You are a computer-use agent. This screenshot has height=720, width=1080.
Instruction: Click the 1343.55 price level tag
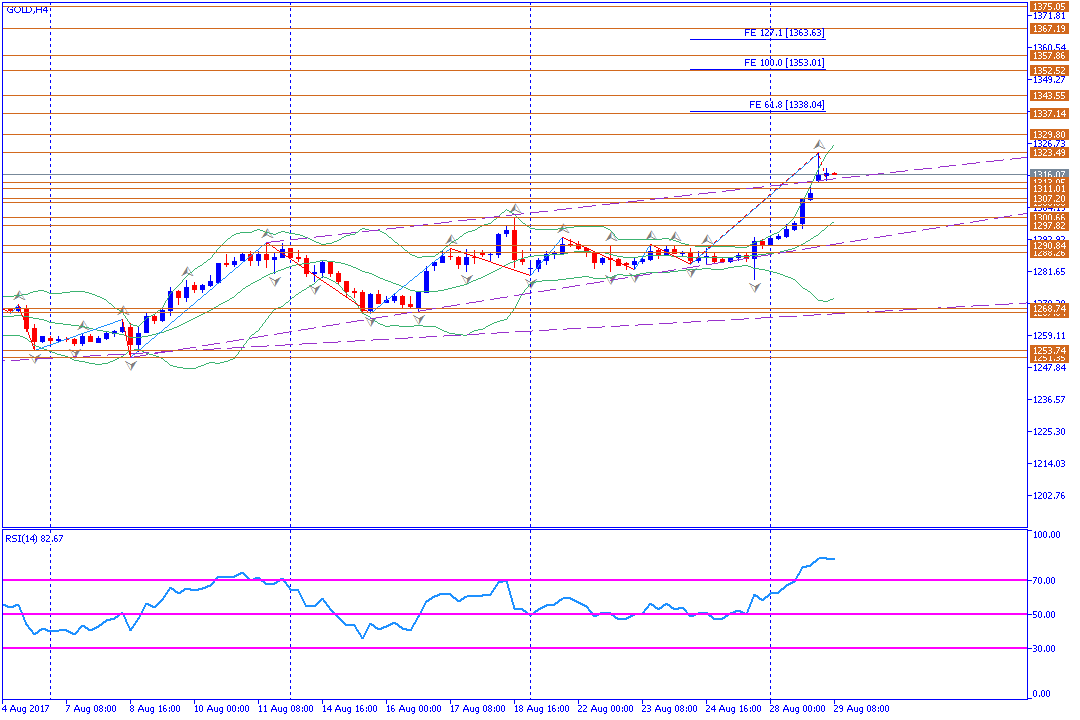click(x=1048, y=95)
